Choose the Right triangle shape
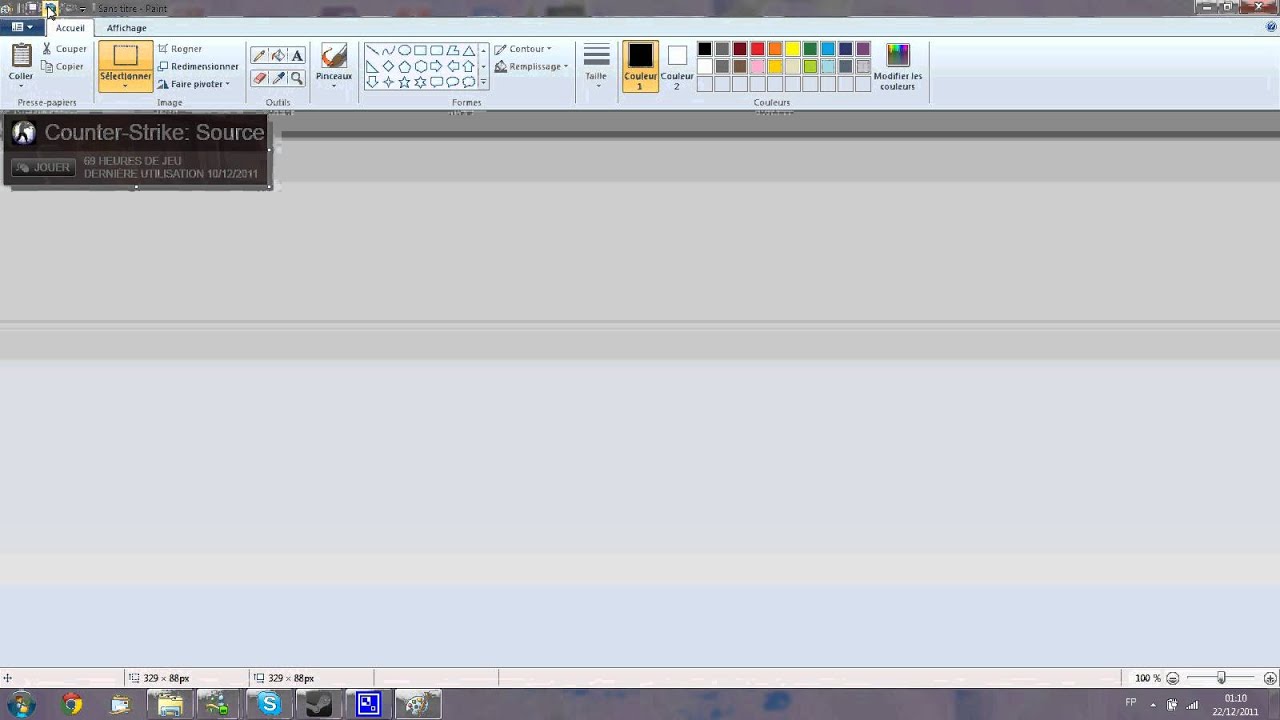This screenshot has width=1280, height=720. pyautogui.click(x=372, y=66)
